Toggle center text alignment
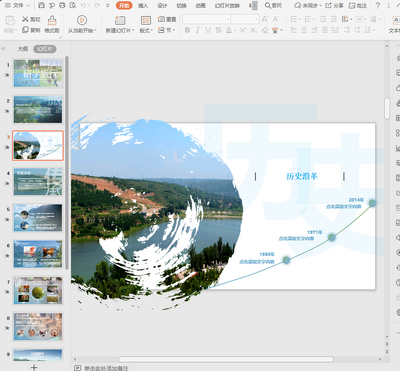The width and height of the screenshot is (400, 371). 304,30
